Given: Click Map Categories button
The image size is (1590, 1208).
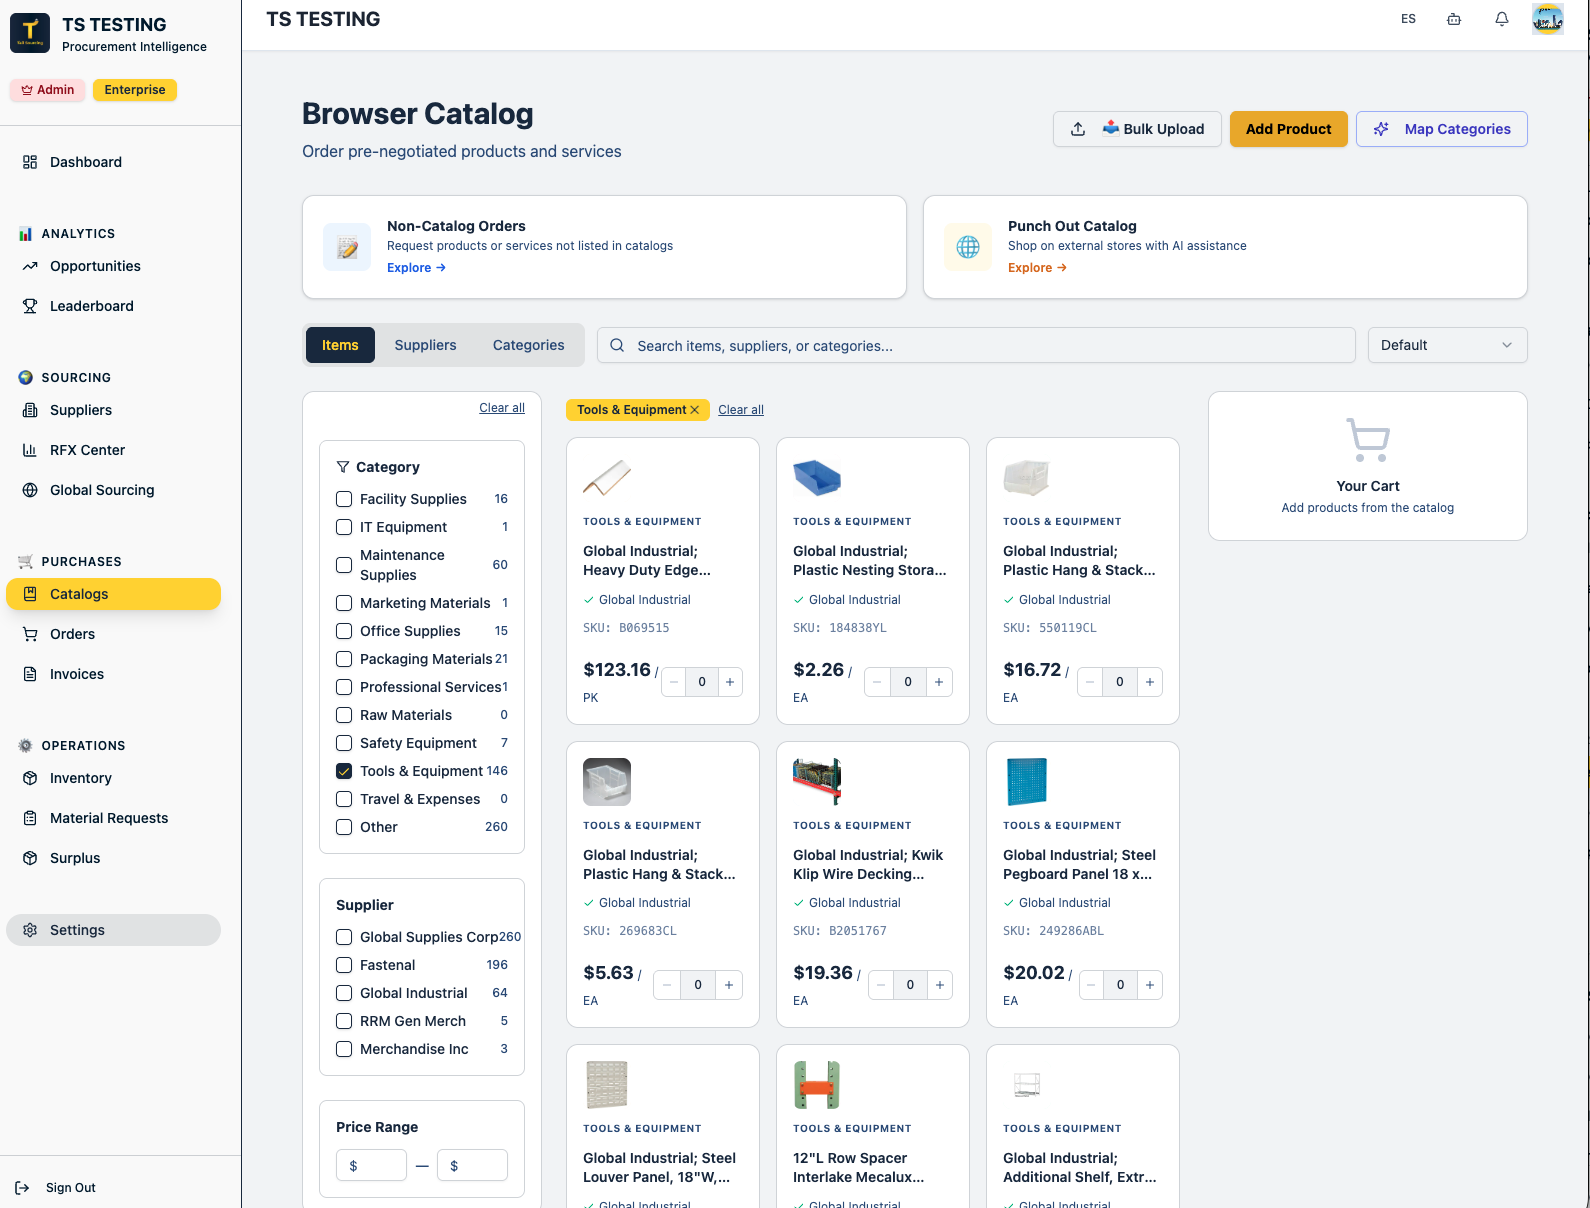Looking at the screenshot, I should point(1441,129).
